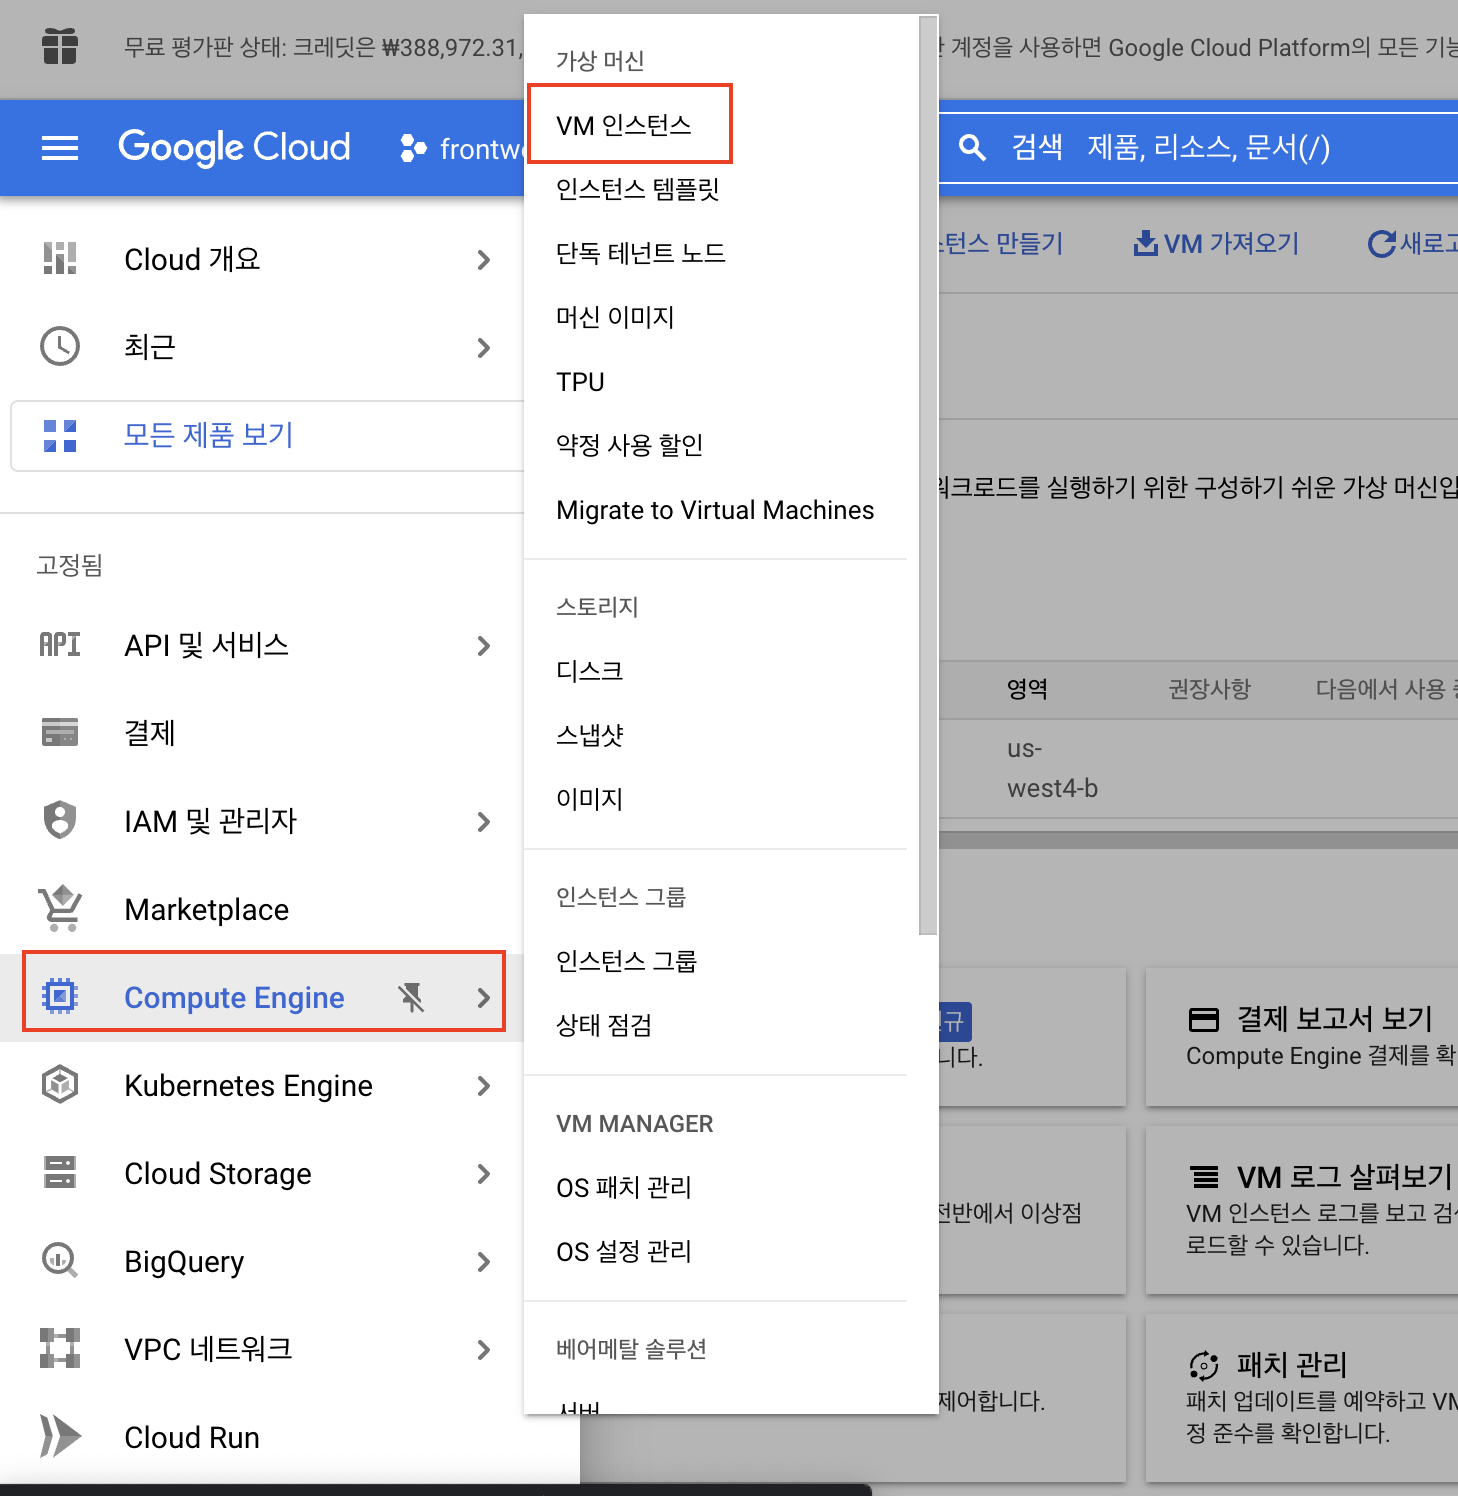Image resolution: width=1458 pixels, height=1496 pixels.
Task: Click the 모든 제품 보기 button
Action: click(267, 436)
